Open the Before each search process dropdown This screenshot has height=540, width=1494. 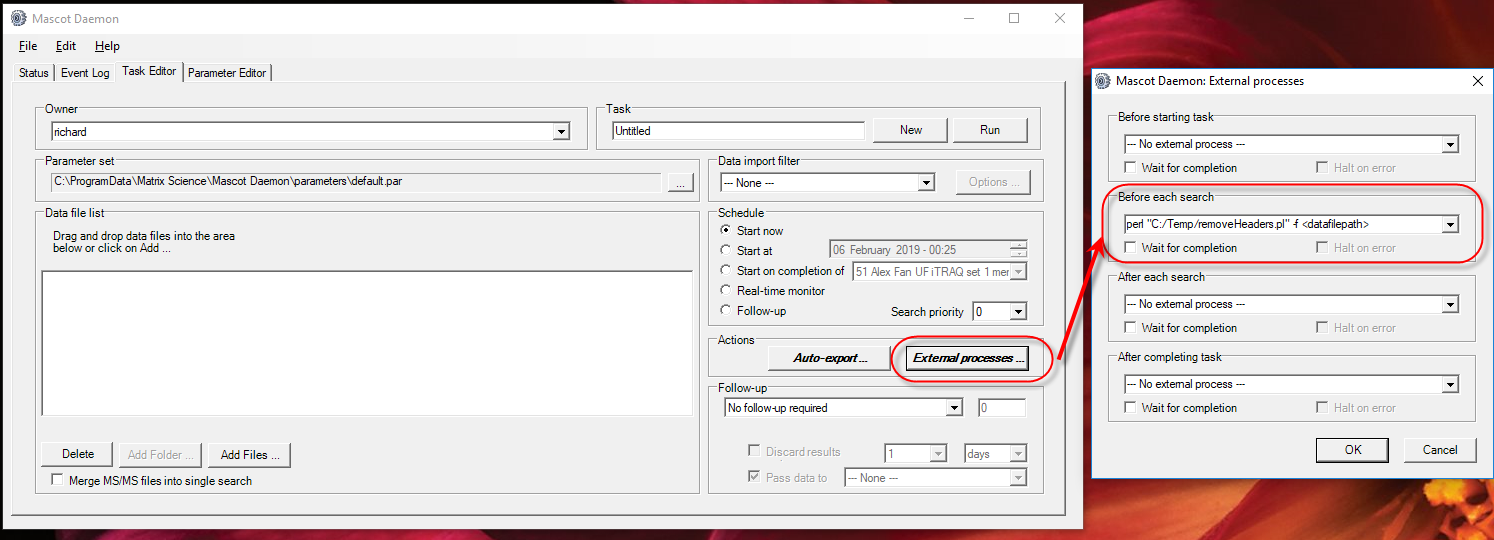[x=1450, y=224]
